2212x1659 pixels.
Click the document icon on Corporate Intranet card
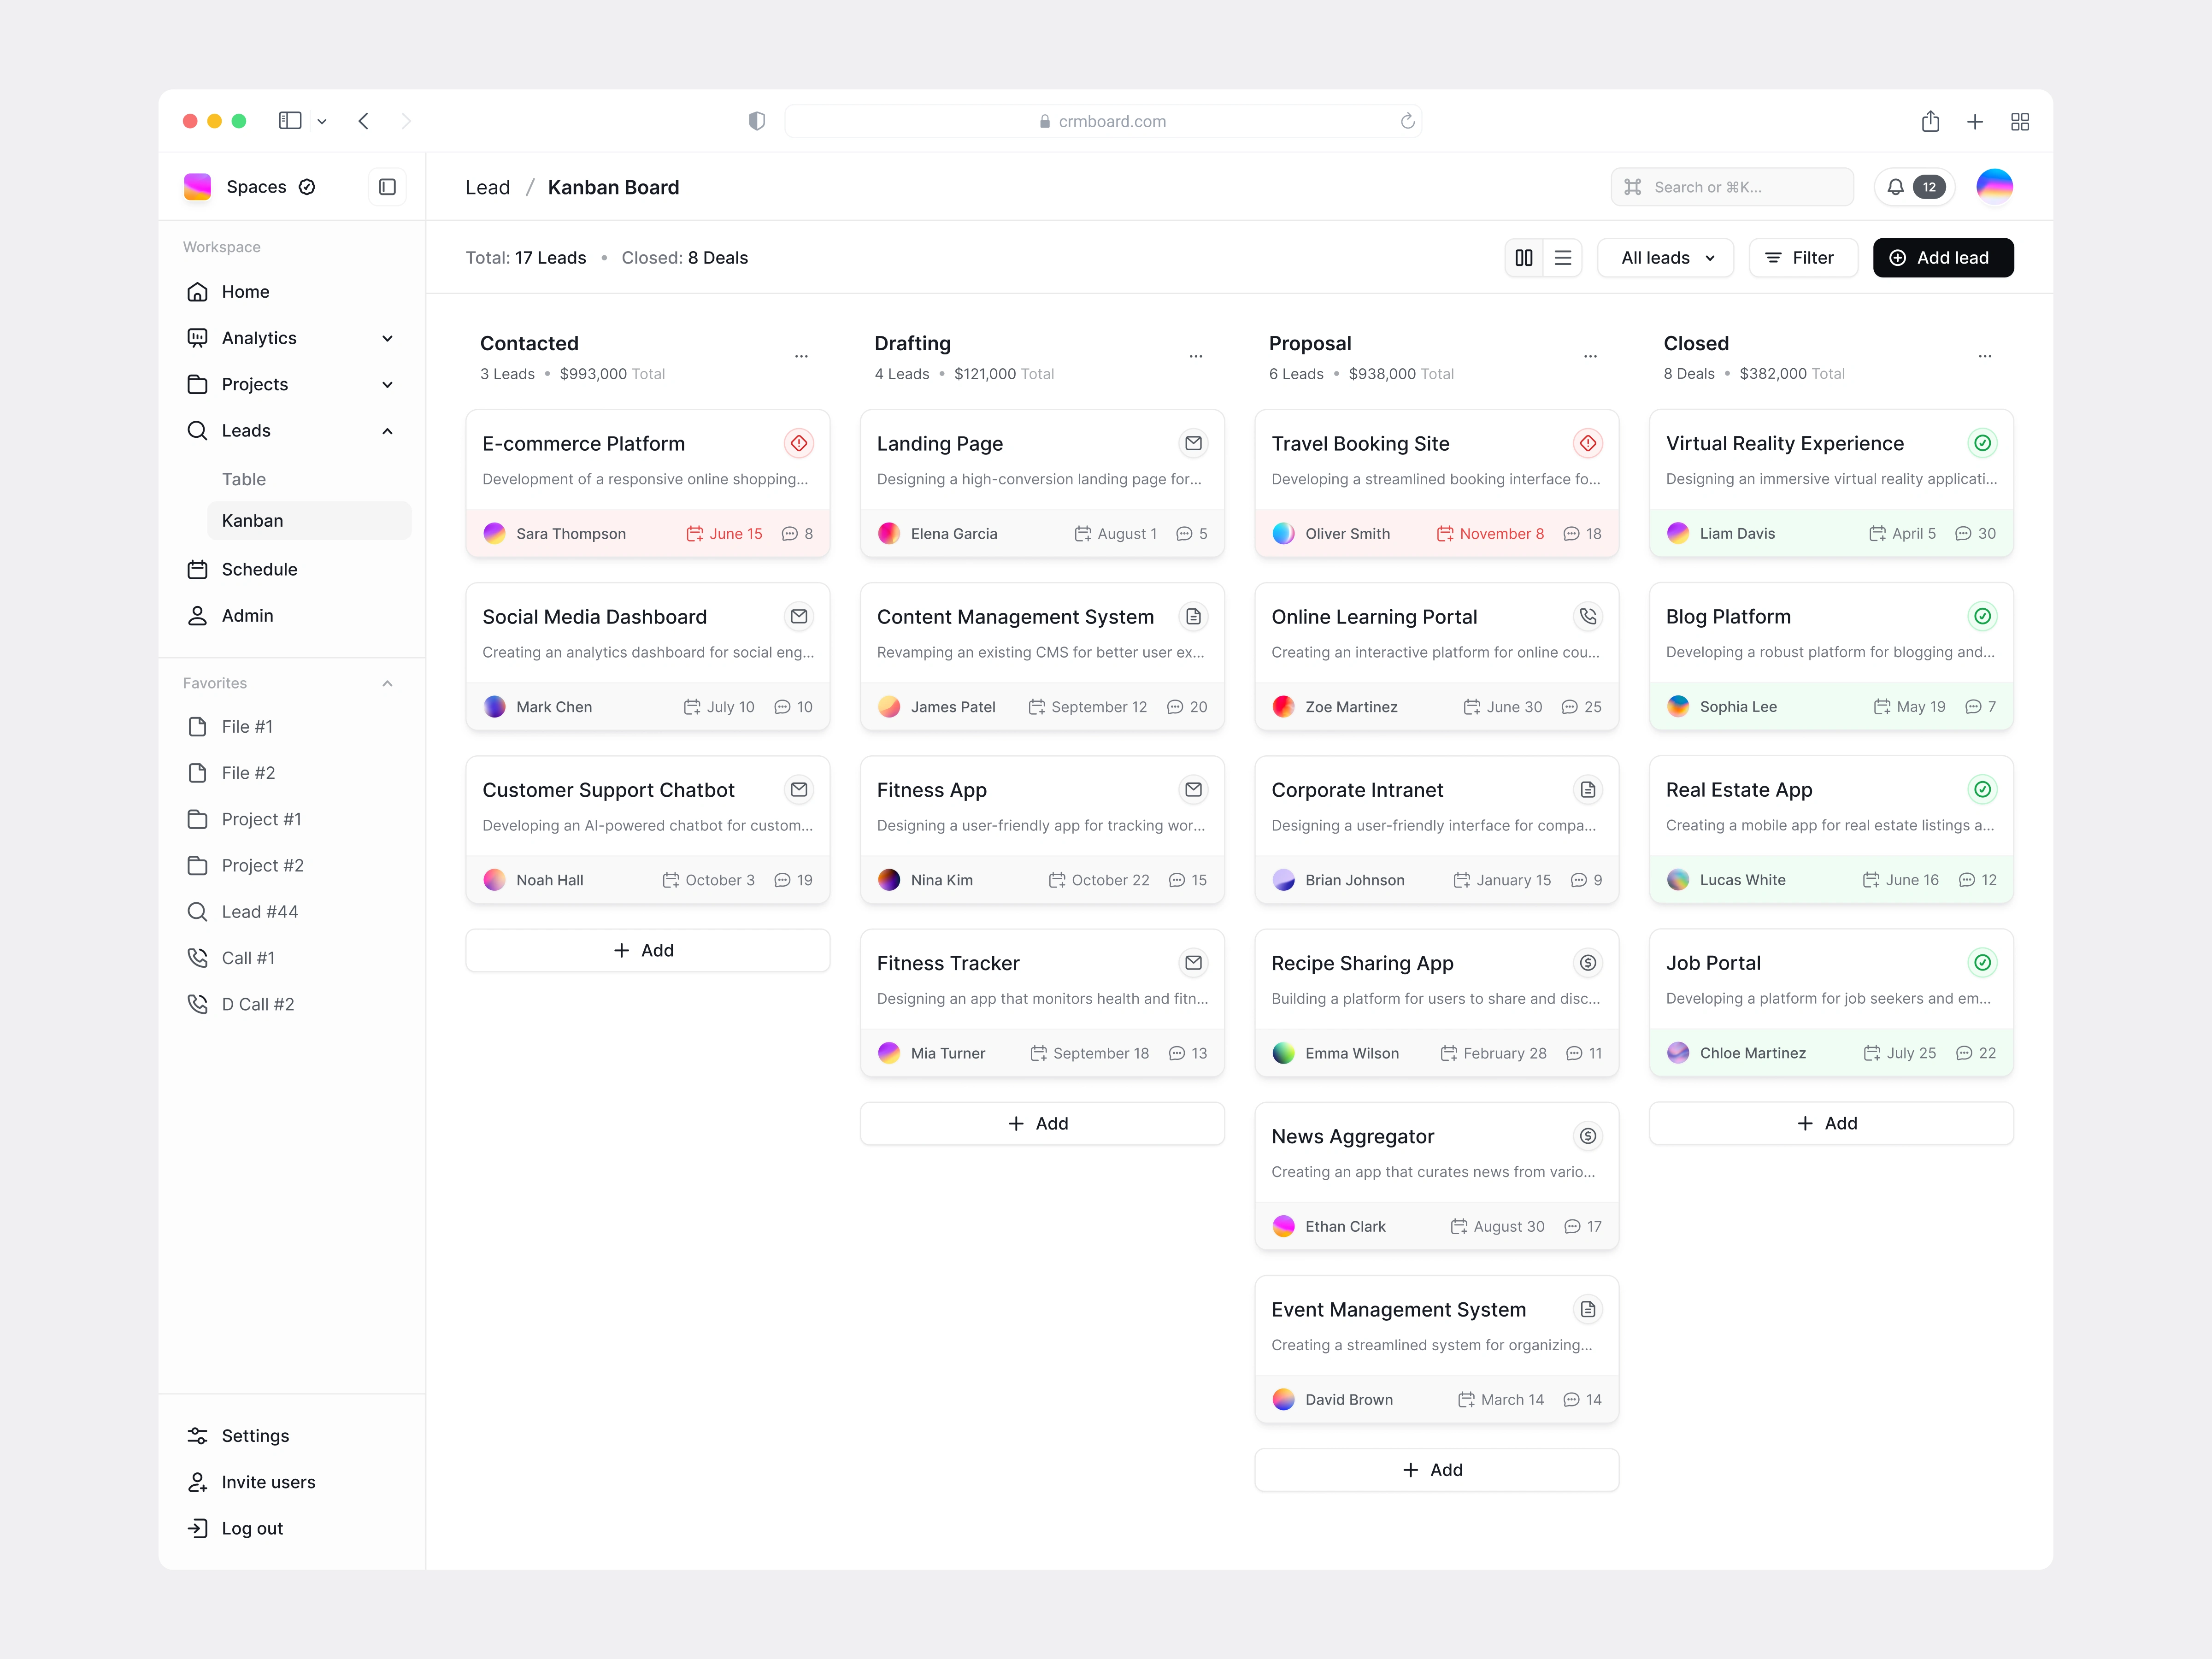point(1587,789)
